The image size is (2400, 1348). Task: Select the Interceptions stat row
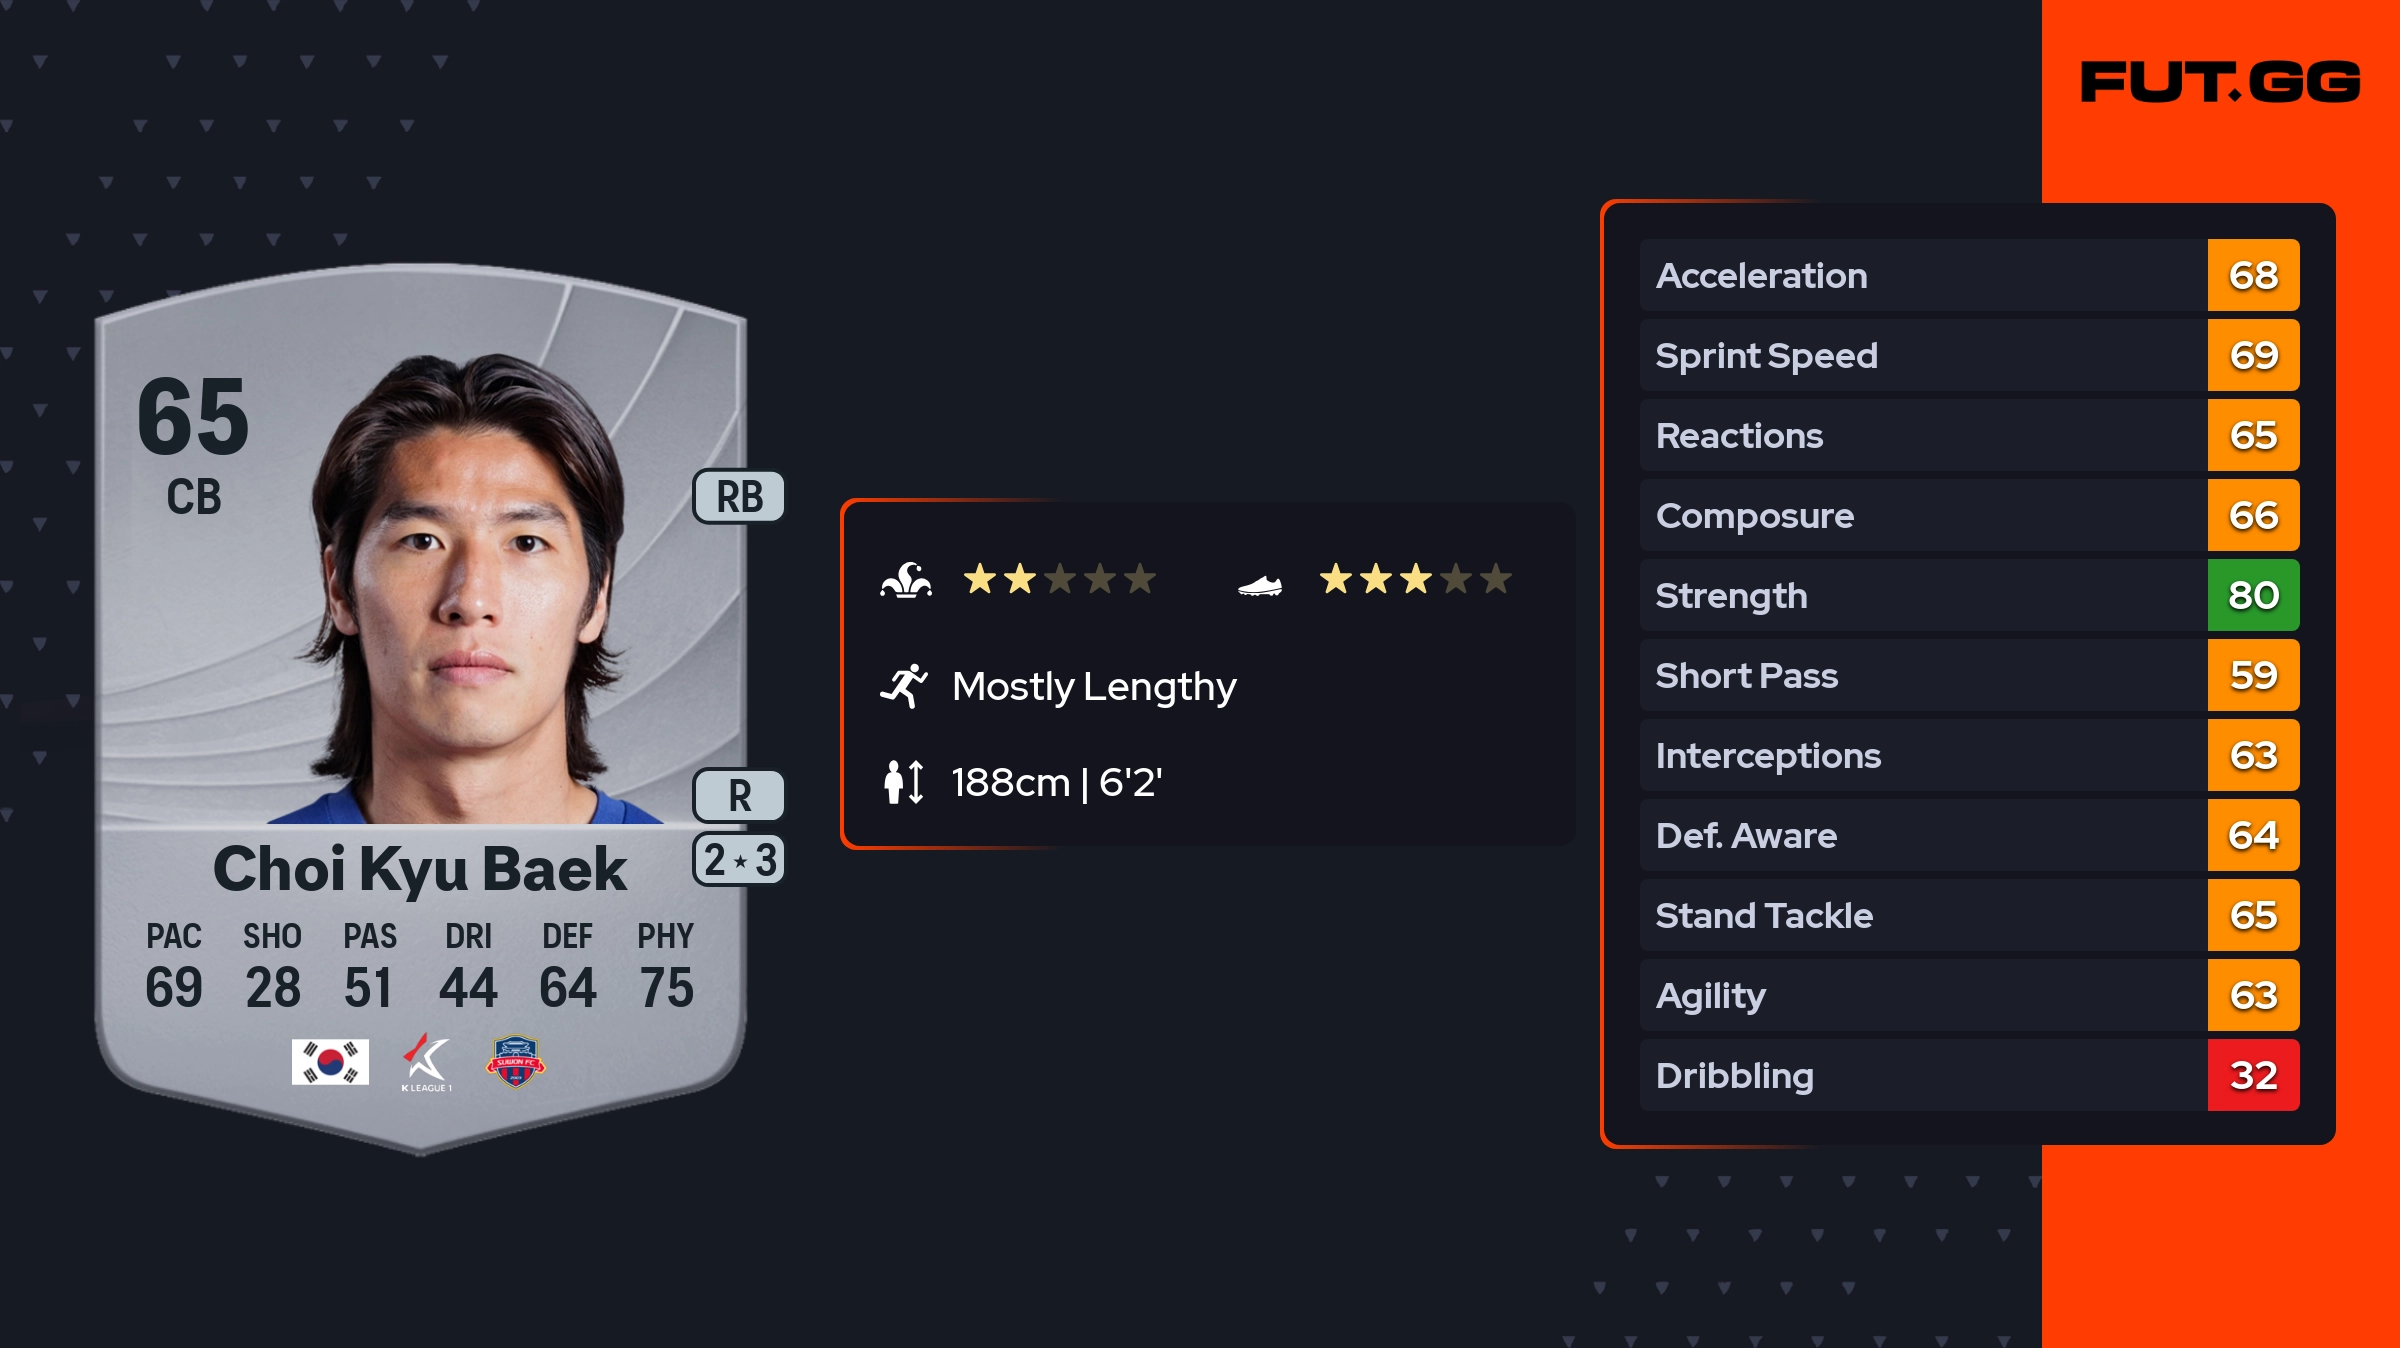pos(1920,756)
